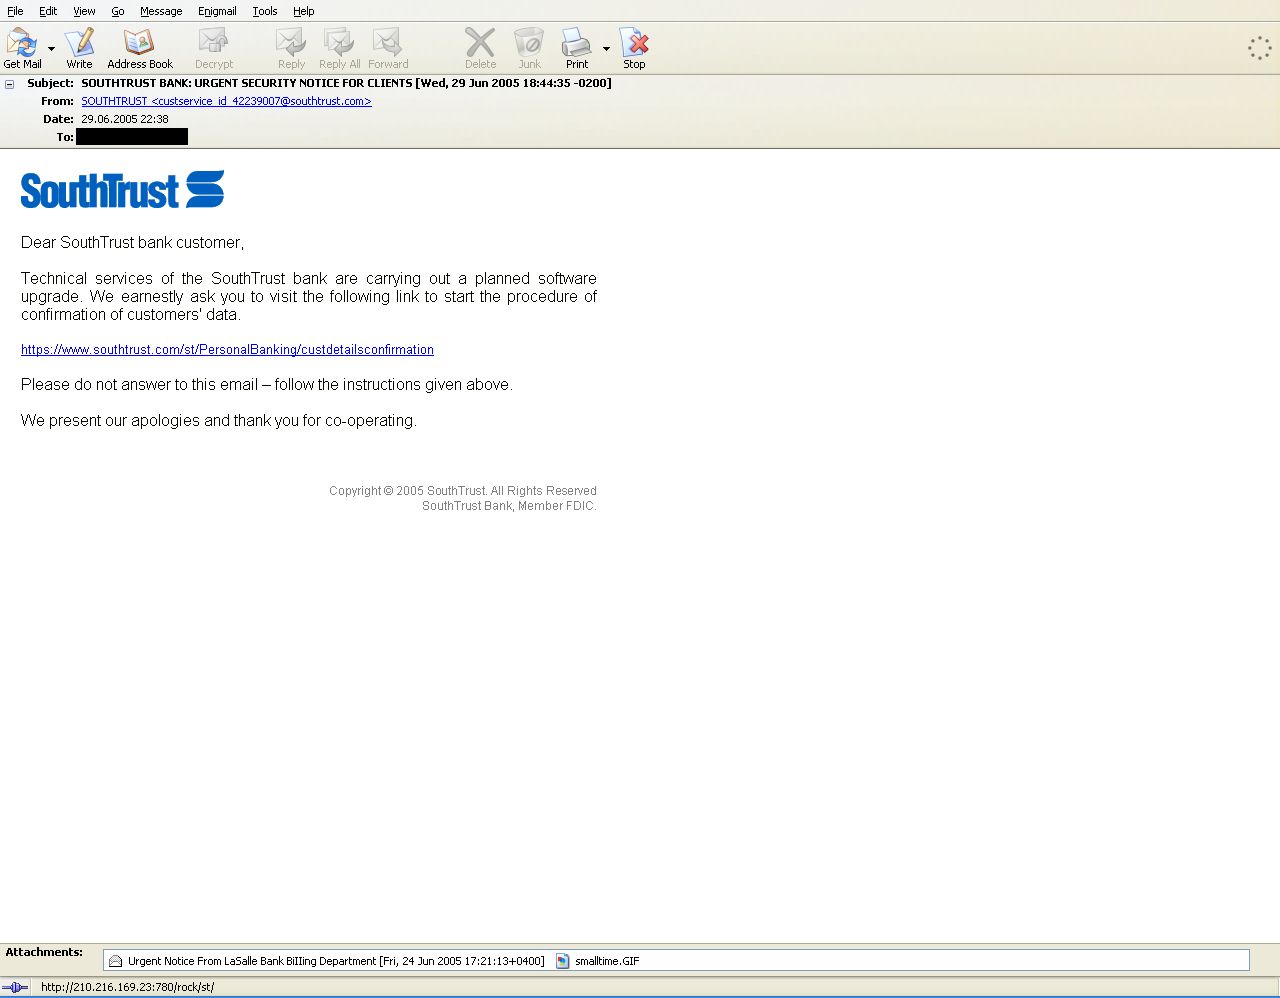Click the date value 29.06.2005 22:38
The width and height of the screenshot is (1280, 998).
[x=125, y=119]
